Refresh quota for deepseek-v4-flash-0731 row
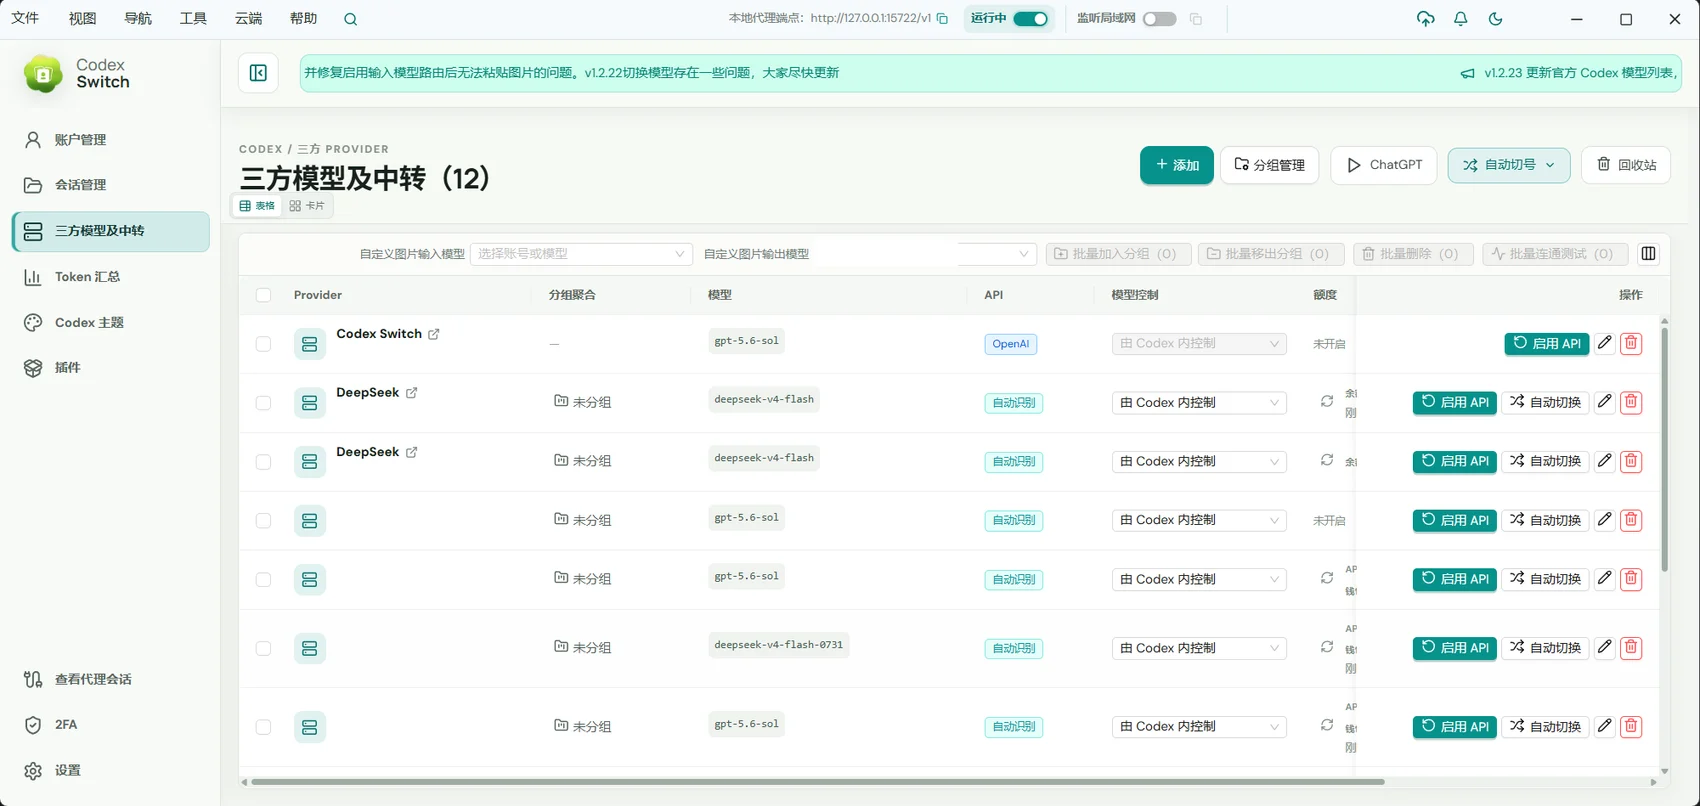 1327,647
